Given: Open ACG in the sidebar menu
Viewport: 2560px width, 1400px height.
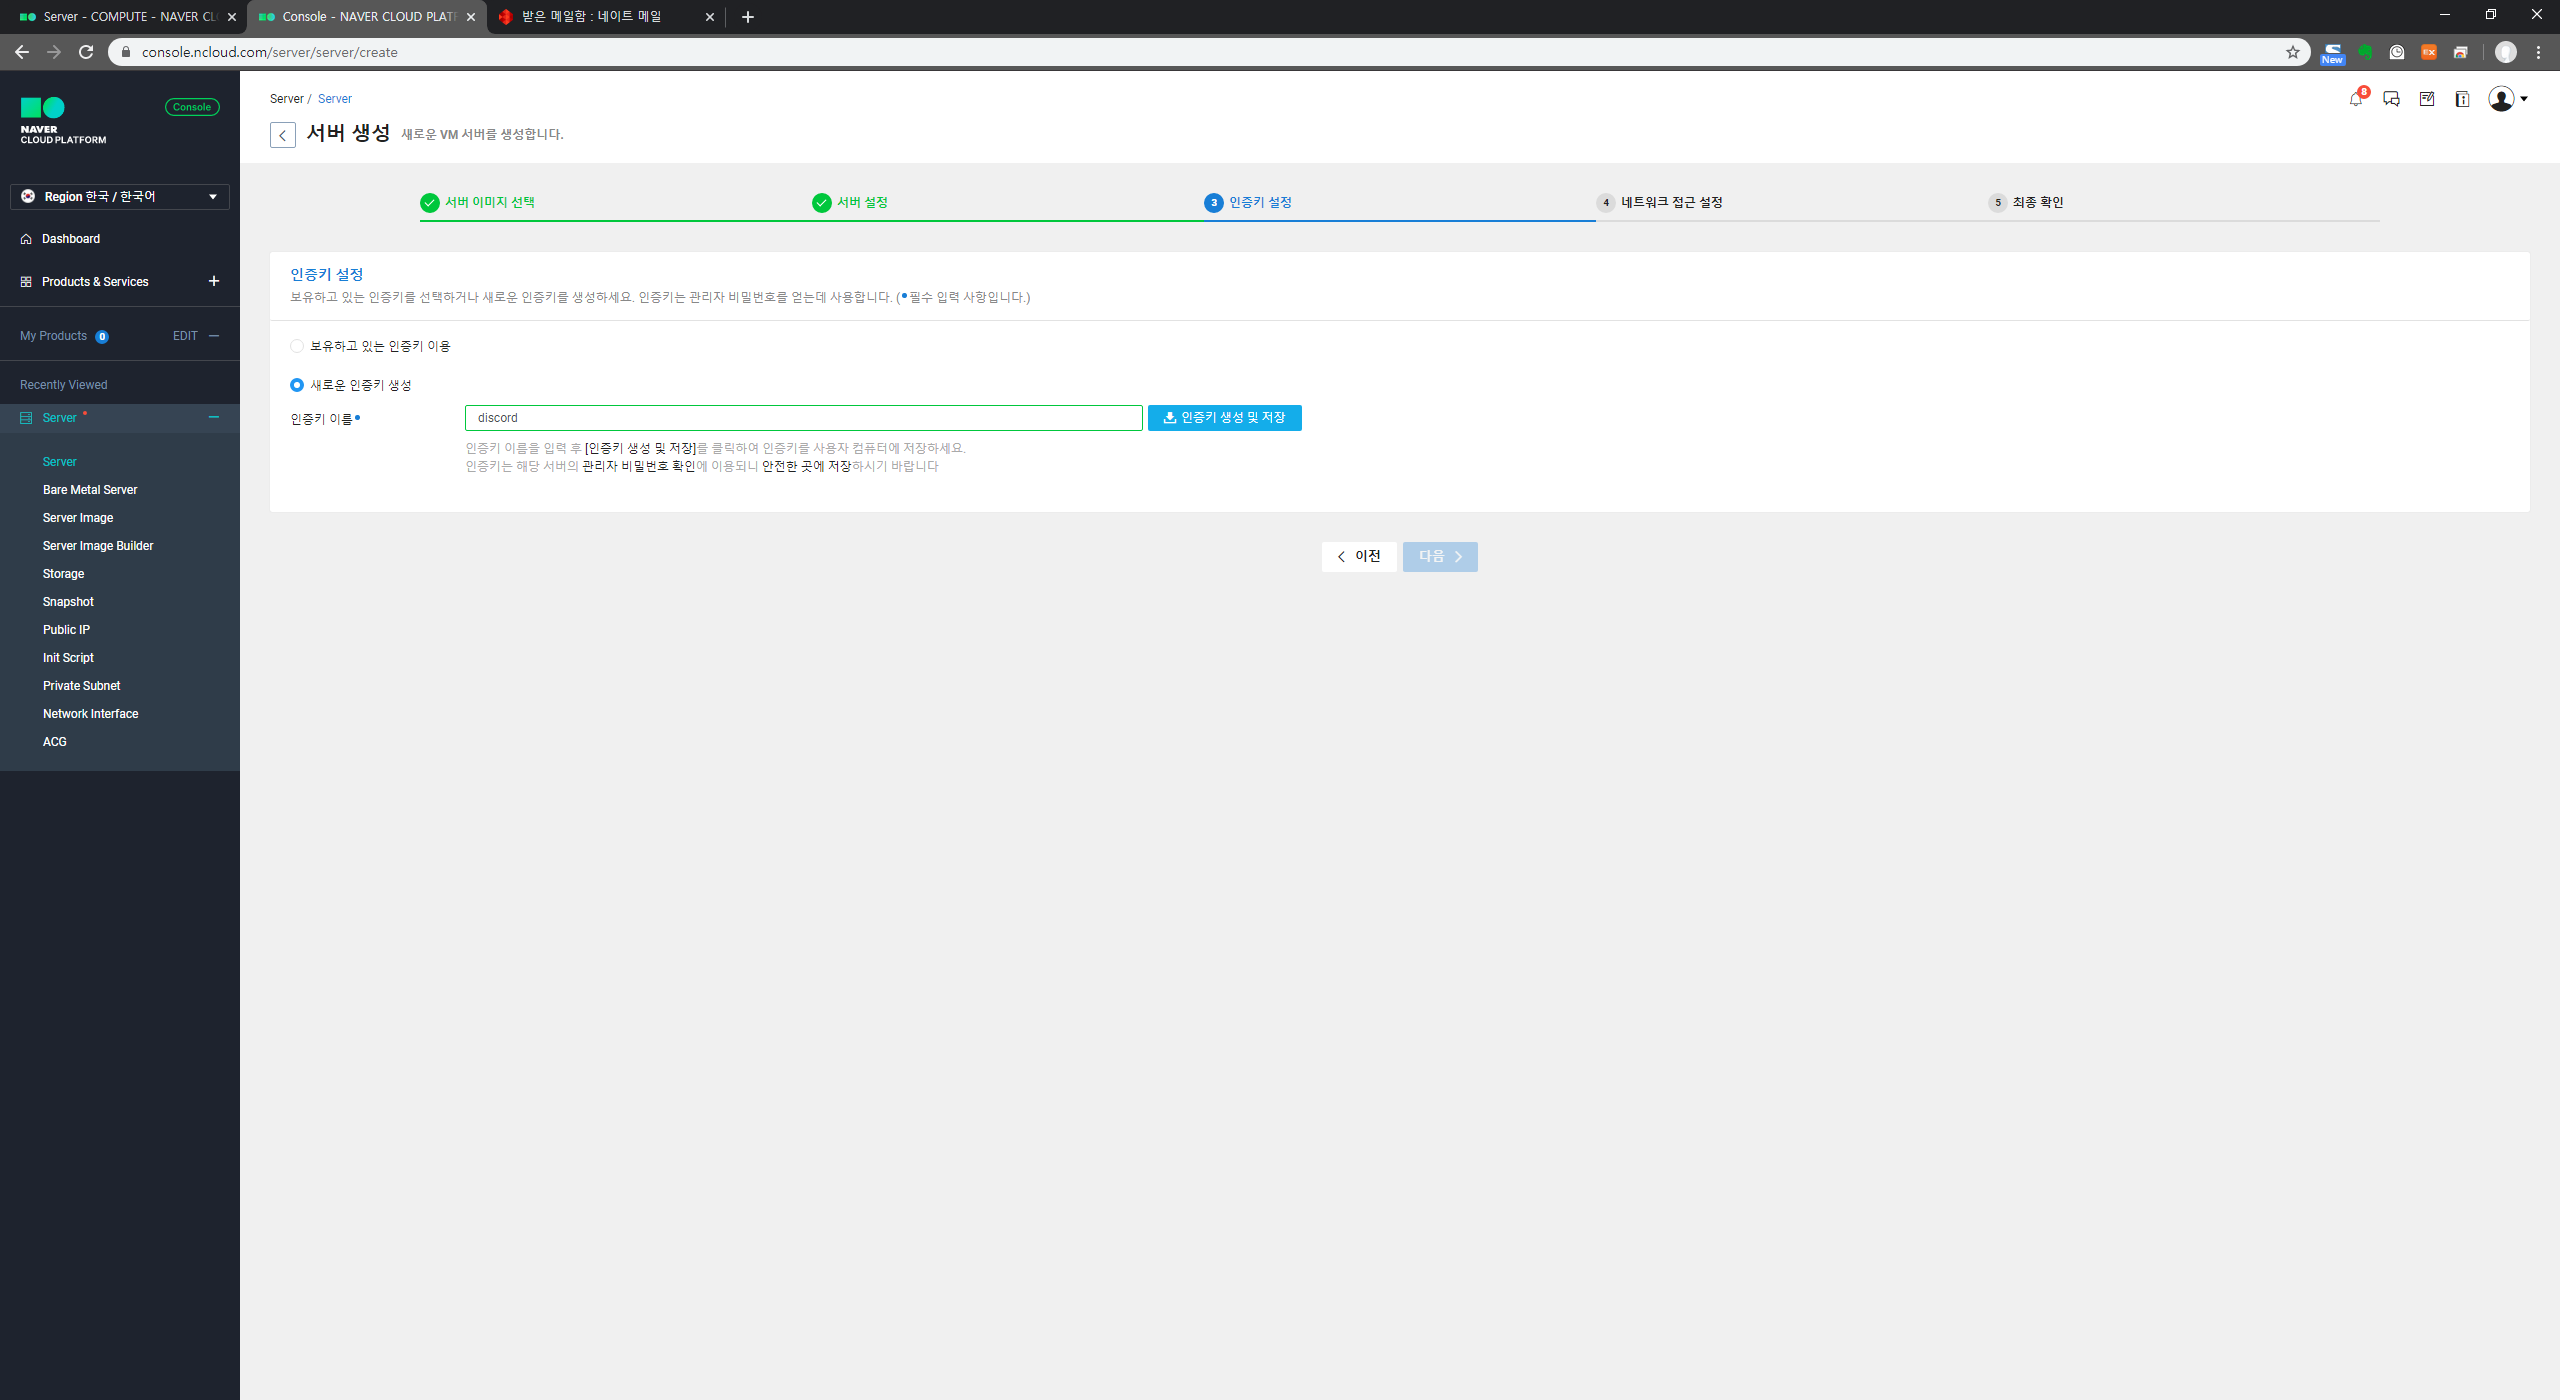Looking at the screenshot, I should 55,742.
